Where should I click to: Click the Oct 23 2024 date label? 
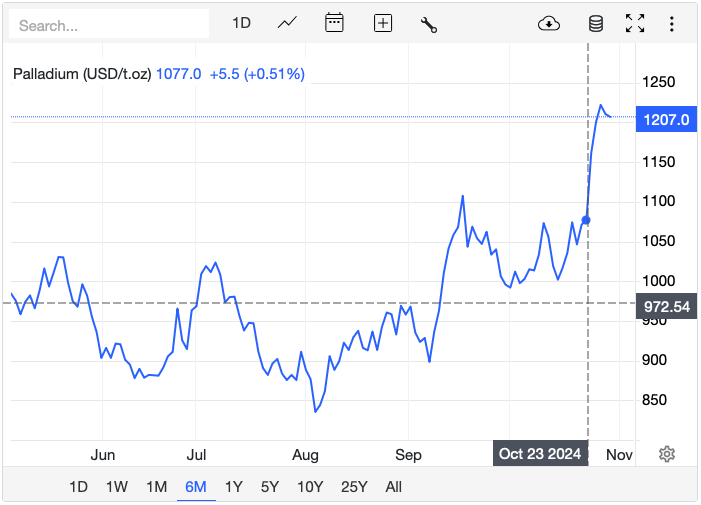coord(540,453)
